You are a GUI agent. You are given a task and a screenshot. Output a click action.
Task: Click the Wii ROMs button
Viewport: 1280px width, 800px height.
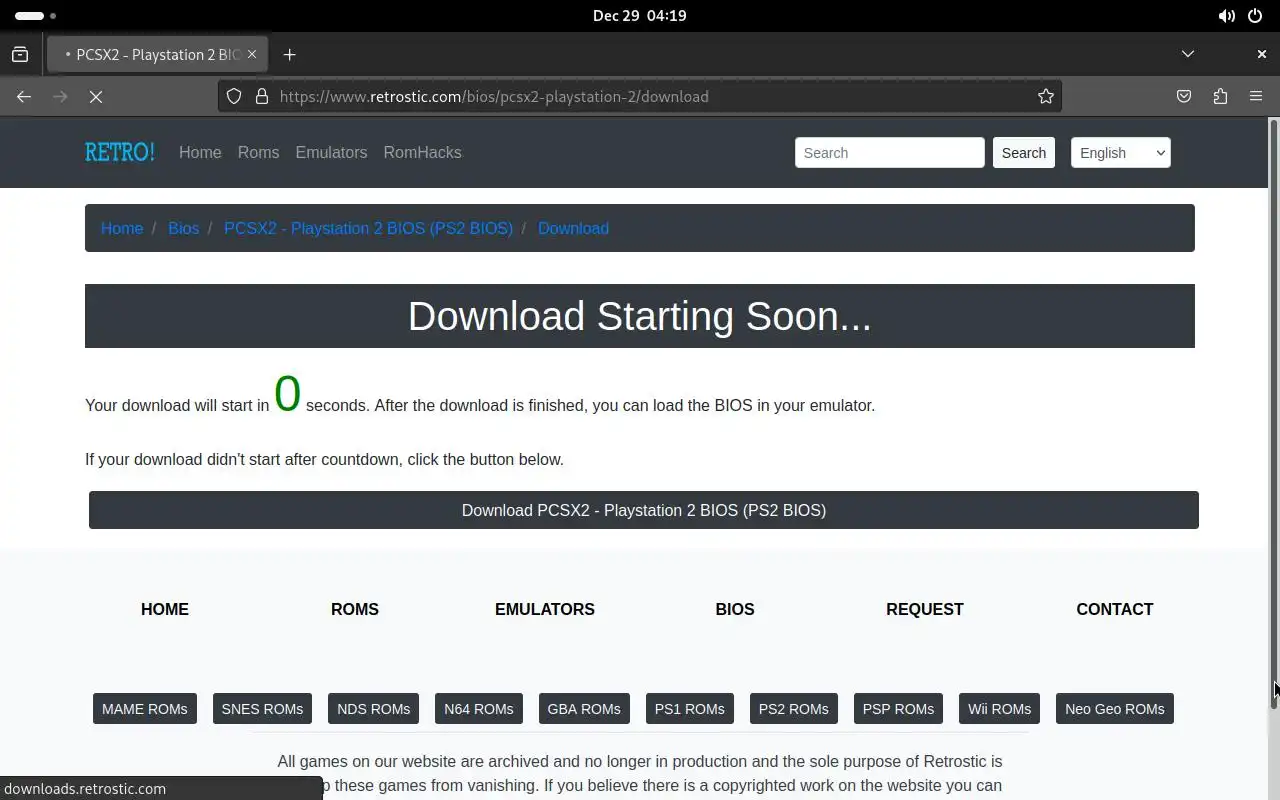999,709
